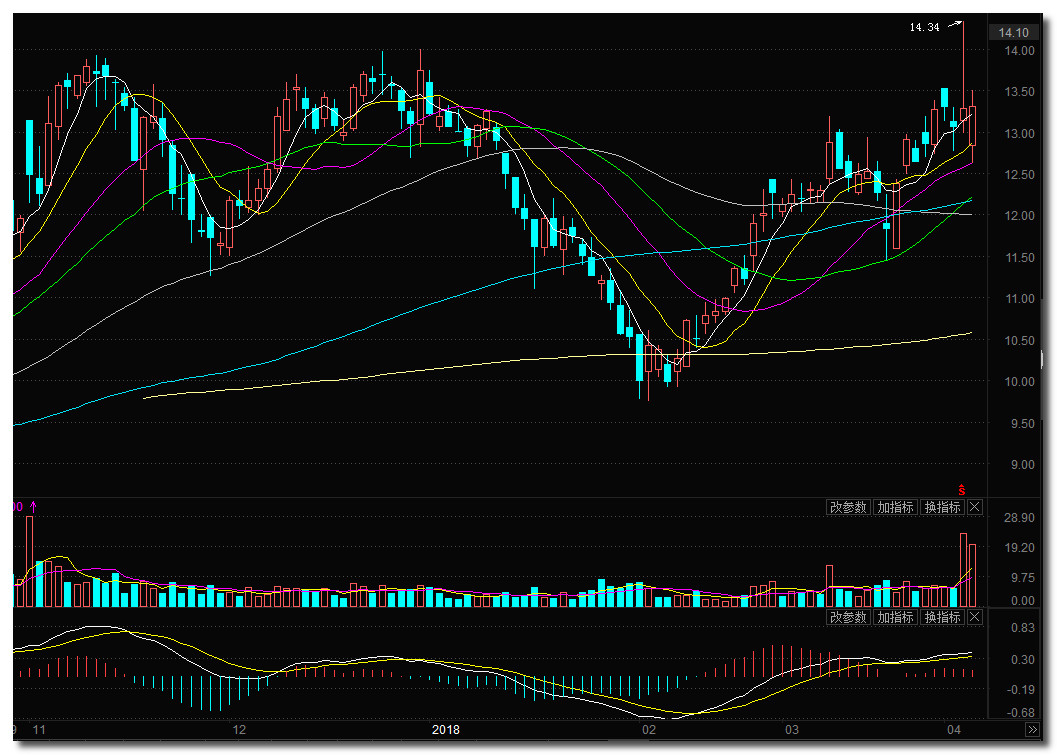Screen dimensions: 1057x755
Task: Click 改参数 in the MACD panel
Action: (848, 617)
